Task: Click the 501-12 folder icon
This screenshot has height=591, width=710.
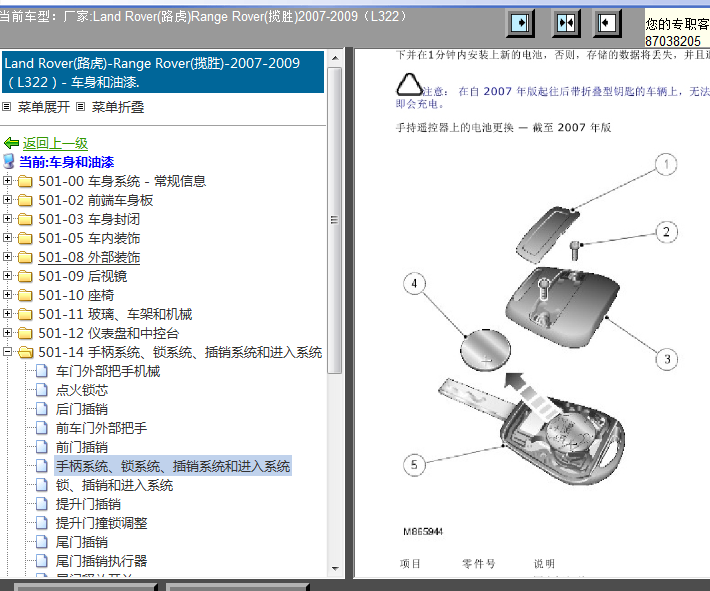Action: click(x=25, y=333)
